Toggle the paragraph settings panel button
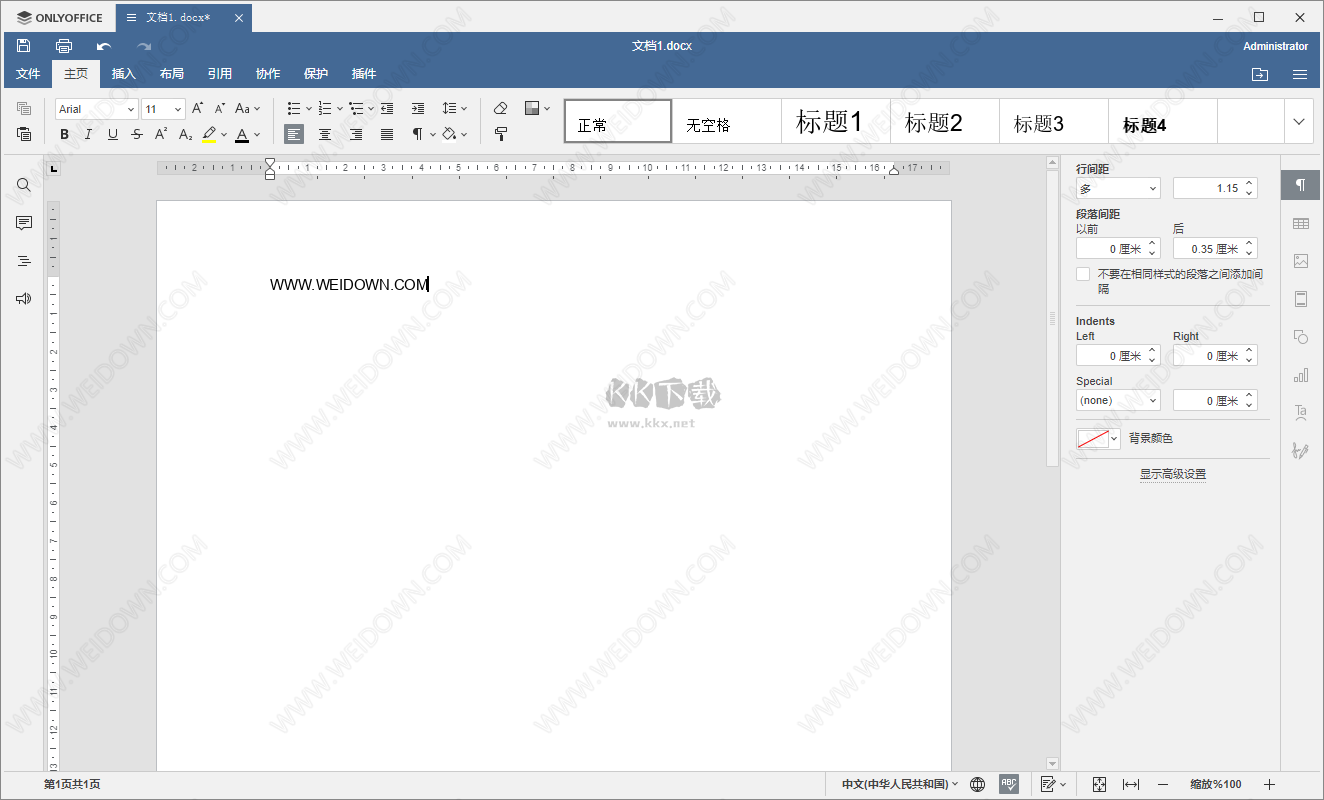Image resolution: width=1324 pixels, height=800 pixels. (x=1301, y=185)
